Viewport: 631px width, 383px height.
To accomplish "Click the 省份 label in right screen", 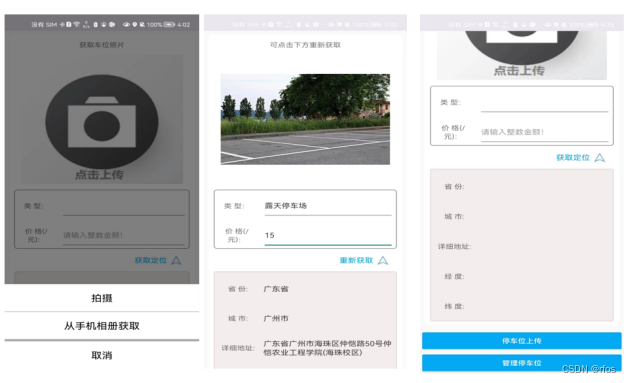I will click(454, 187).
